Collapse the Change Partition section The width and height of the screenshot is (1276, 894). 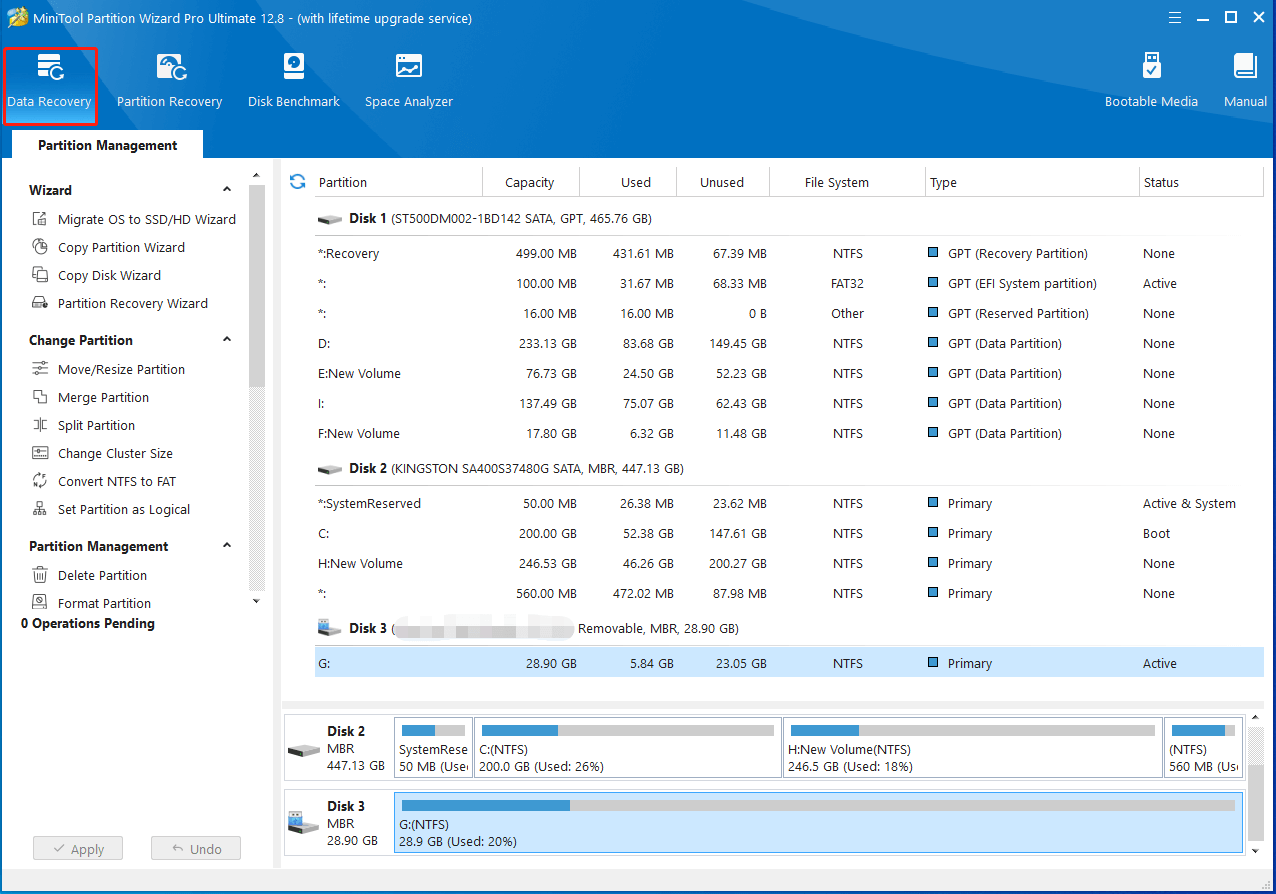point(227,339)
